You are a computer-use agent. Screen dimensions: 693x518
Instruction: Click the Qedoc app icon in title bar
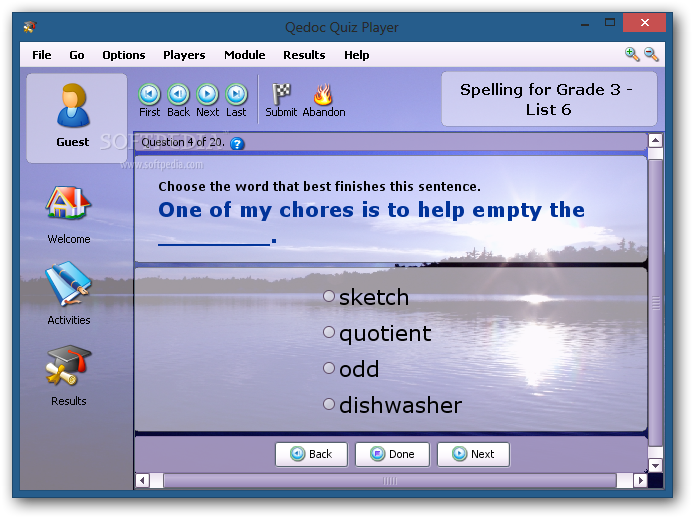coord(30,27)
